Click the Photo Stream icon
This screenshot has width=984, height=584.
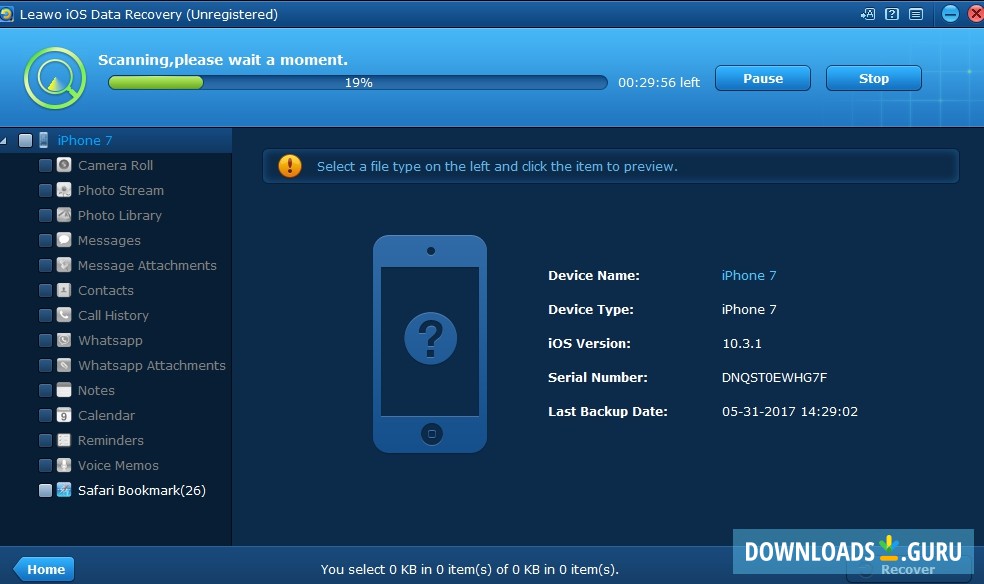pos(64,190)
